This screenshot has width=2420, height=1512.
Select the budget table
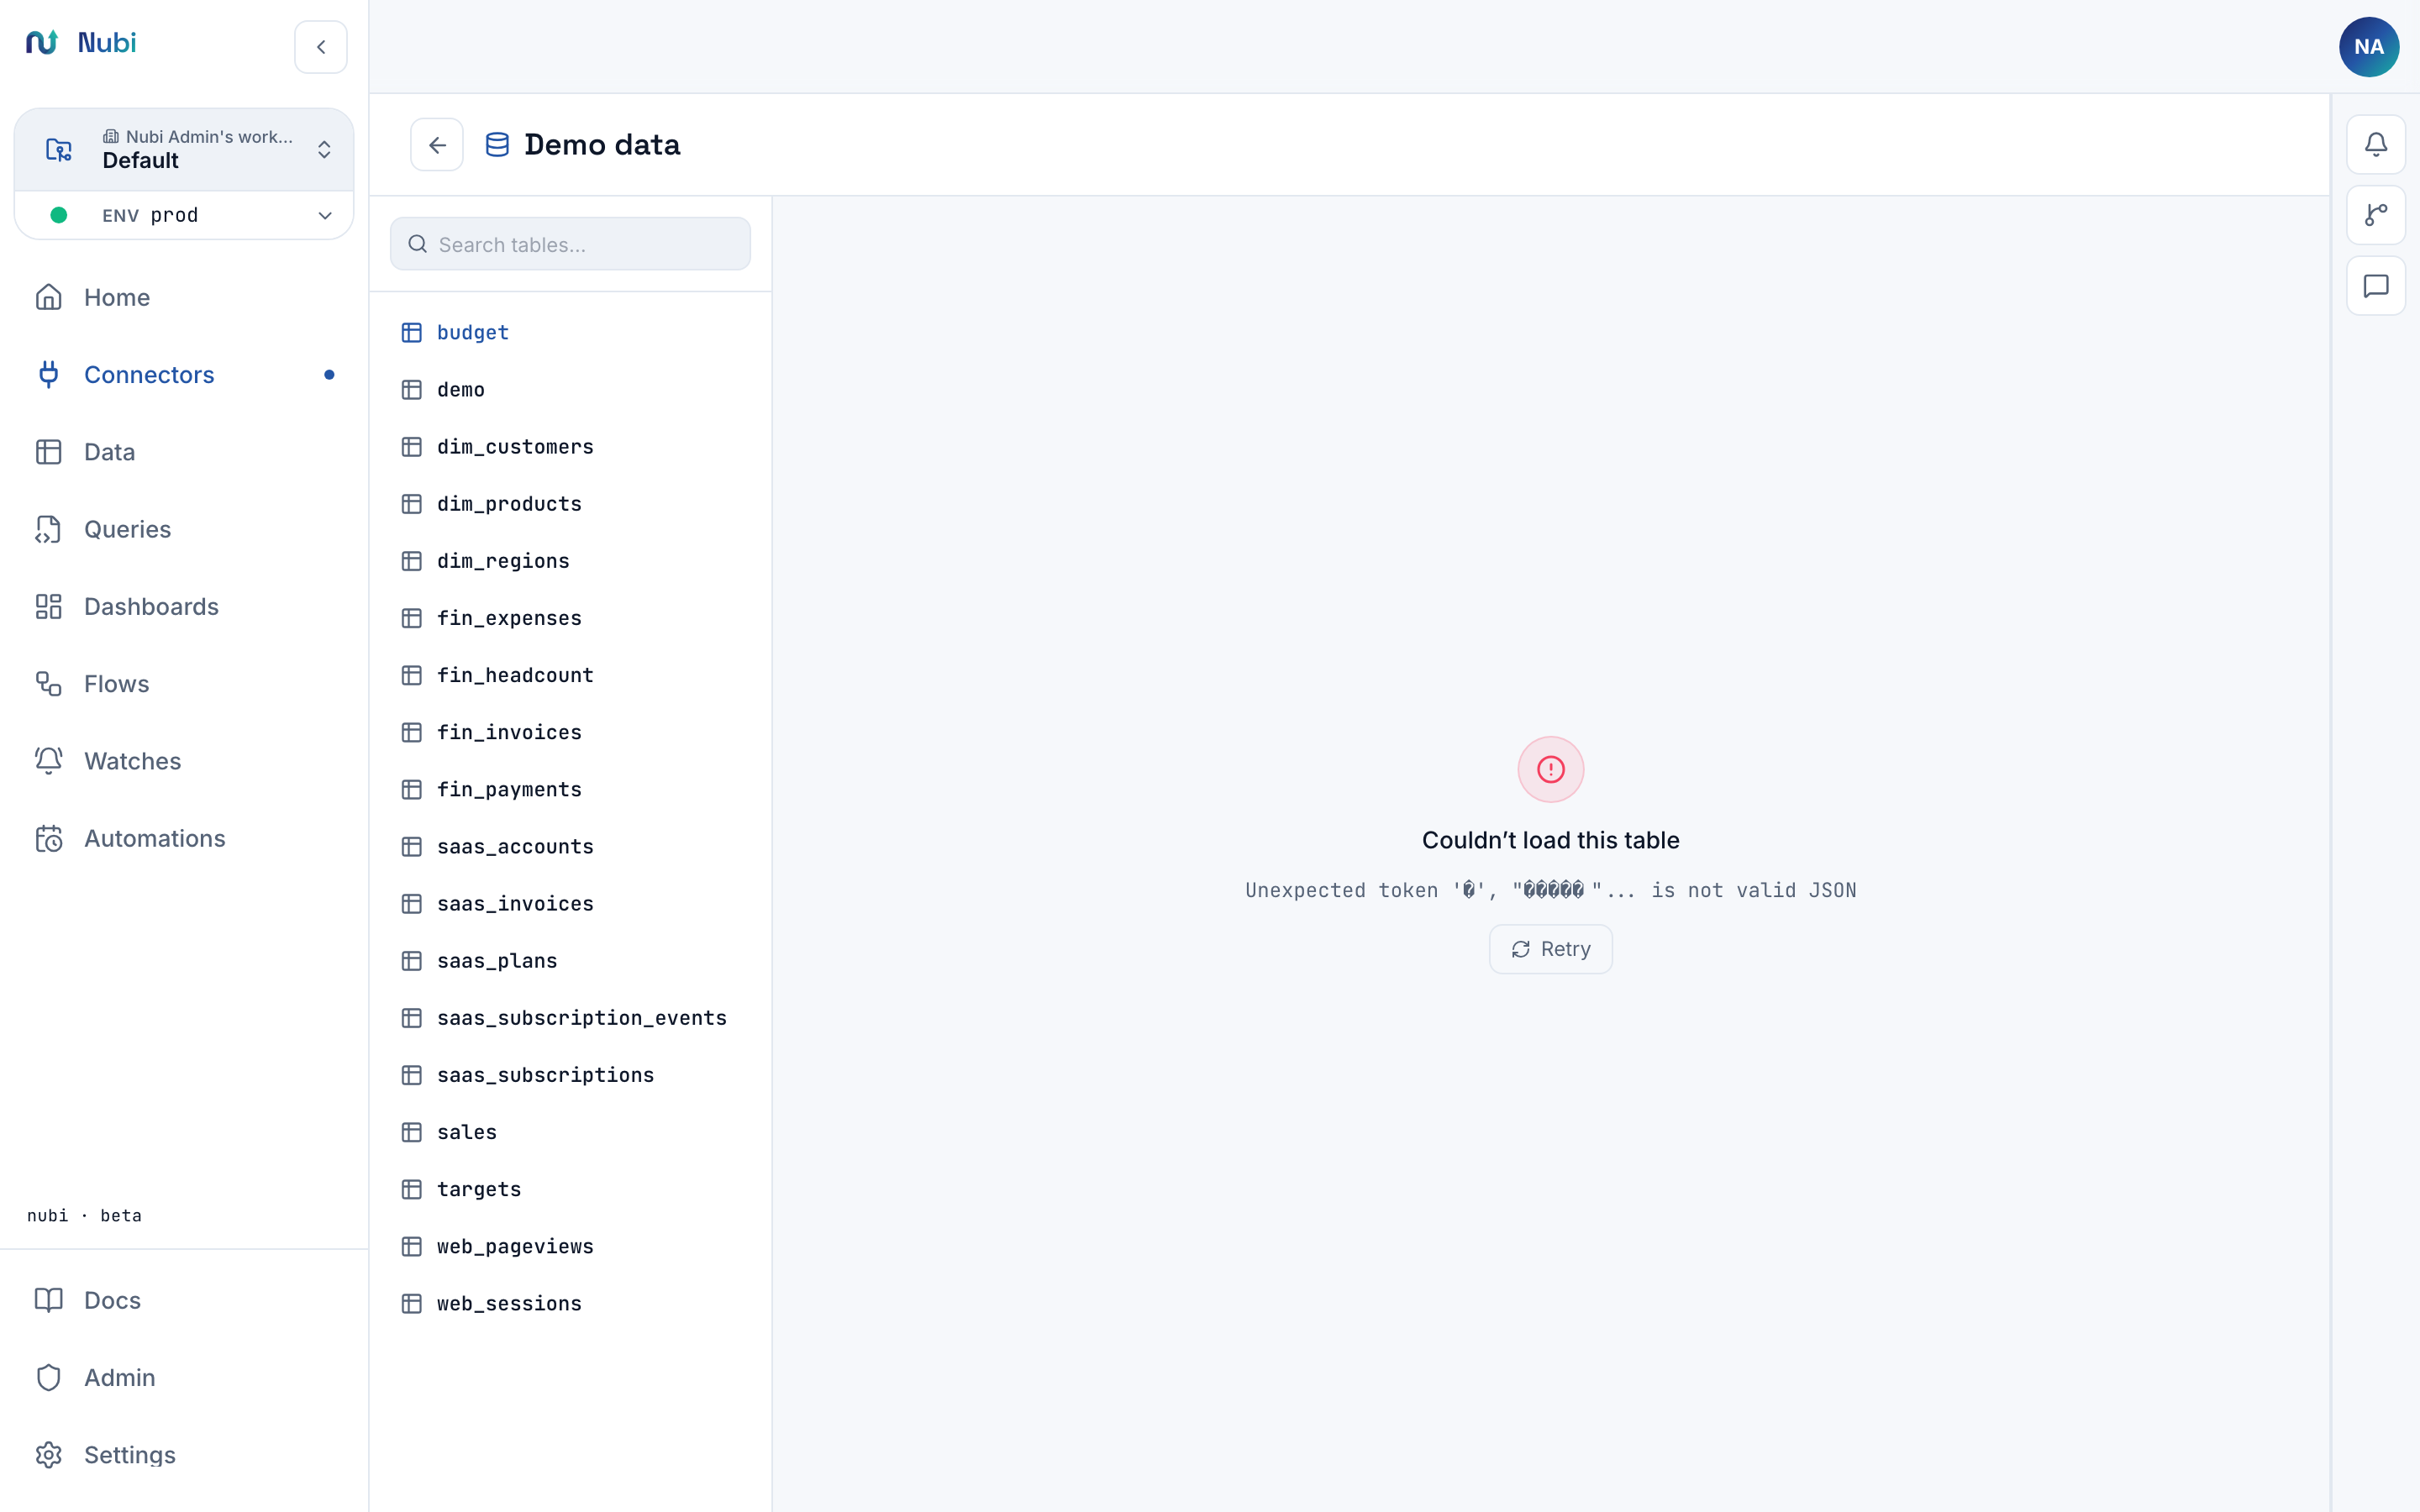tap(570, 332)
